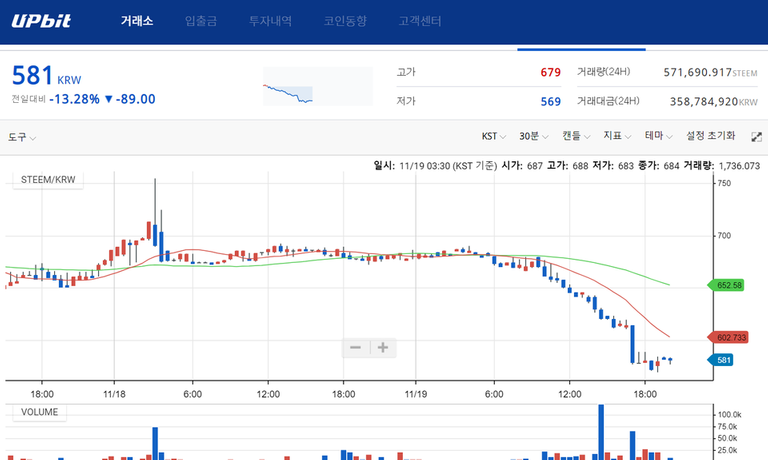The height and width of the screenshot is (460, 768).
Task: Open the 테마 theme dropdown
Action: tap(658, 136)
